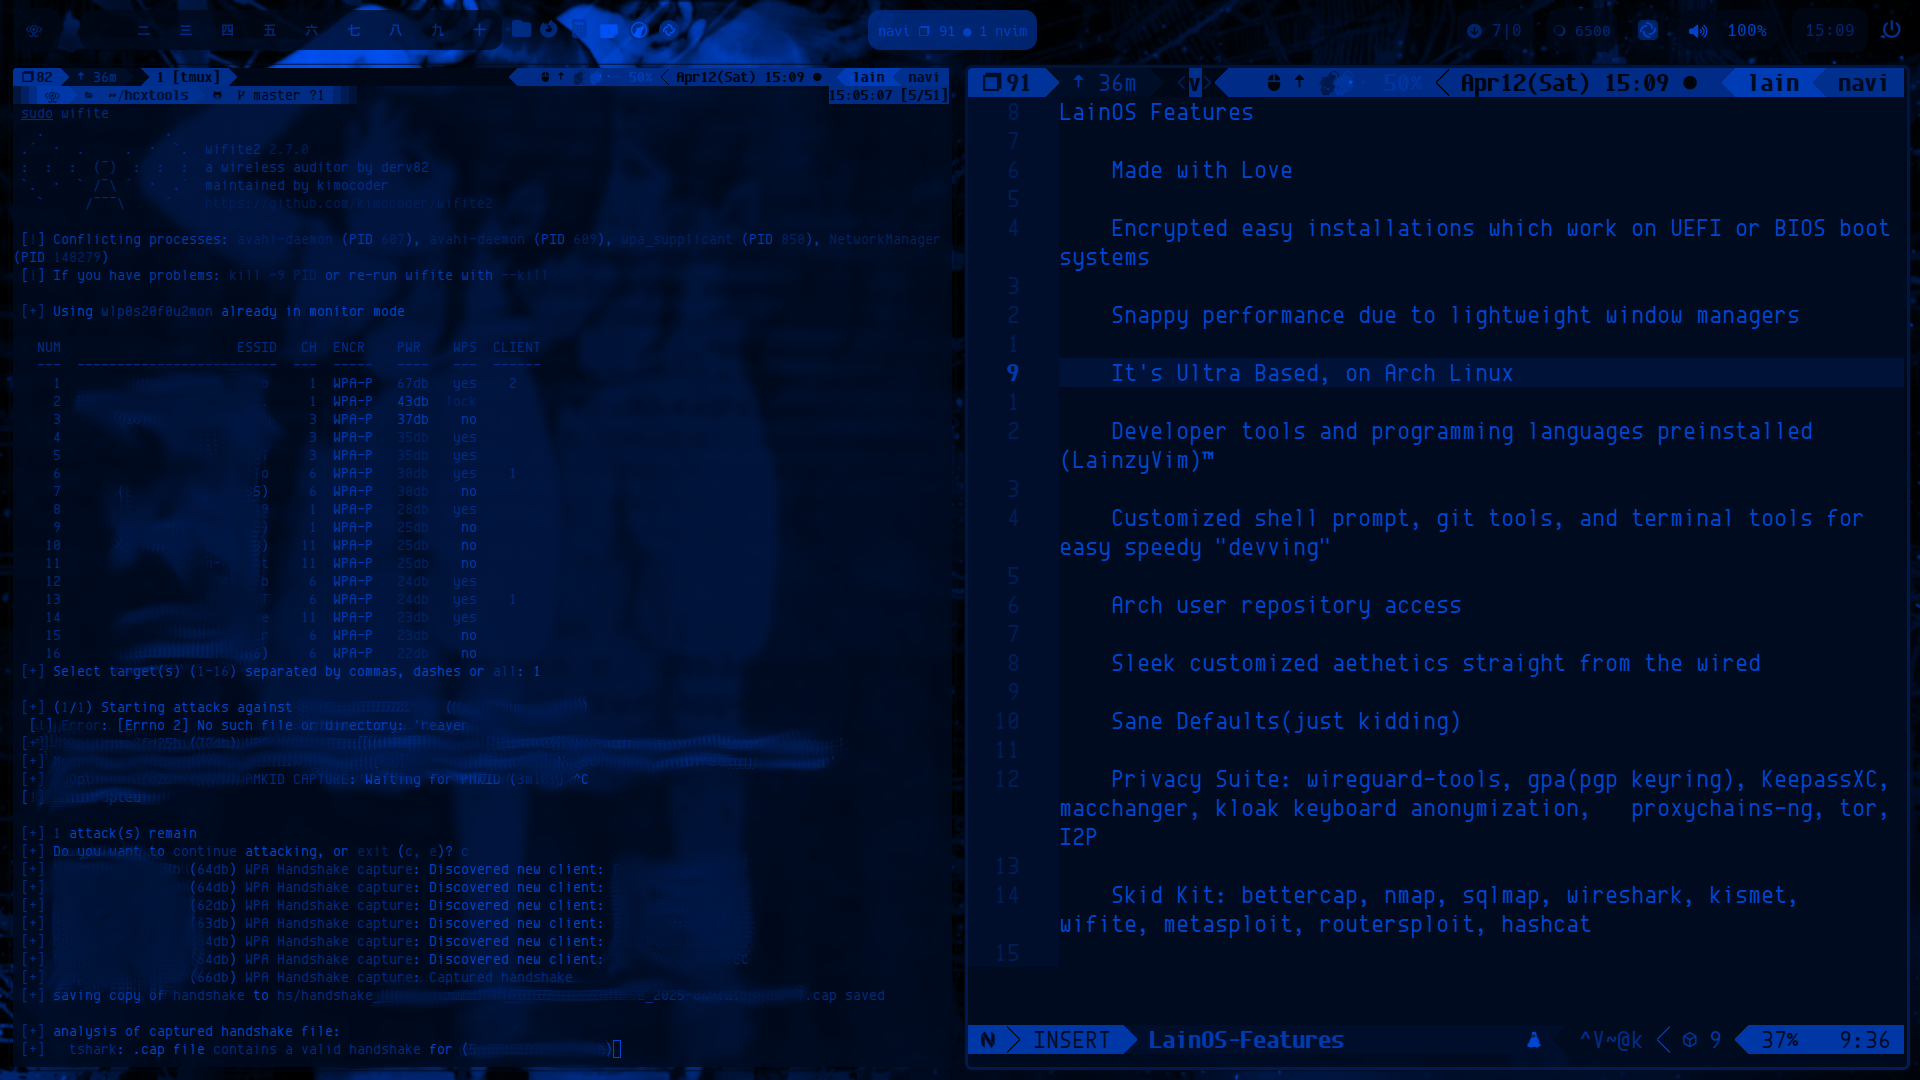Open the package updates indicator showing 7|0
This screenshot has width=1920, height=1080.
coord(1494,31)
